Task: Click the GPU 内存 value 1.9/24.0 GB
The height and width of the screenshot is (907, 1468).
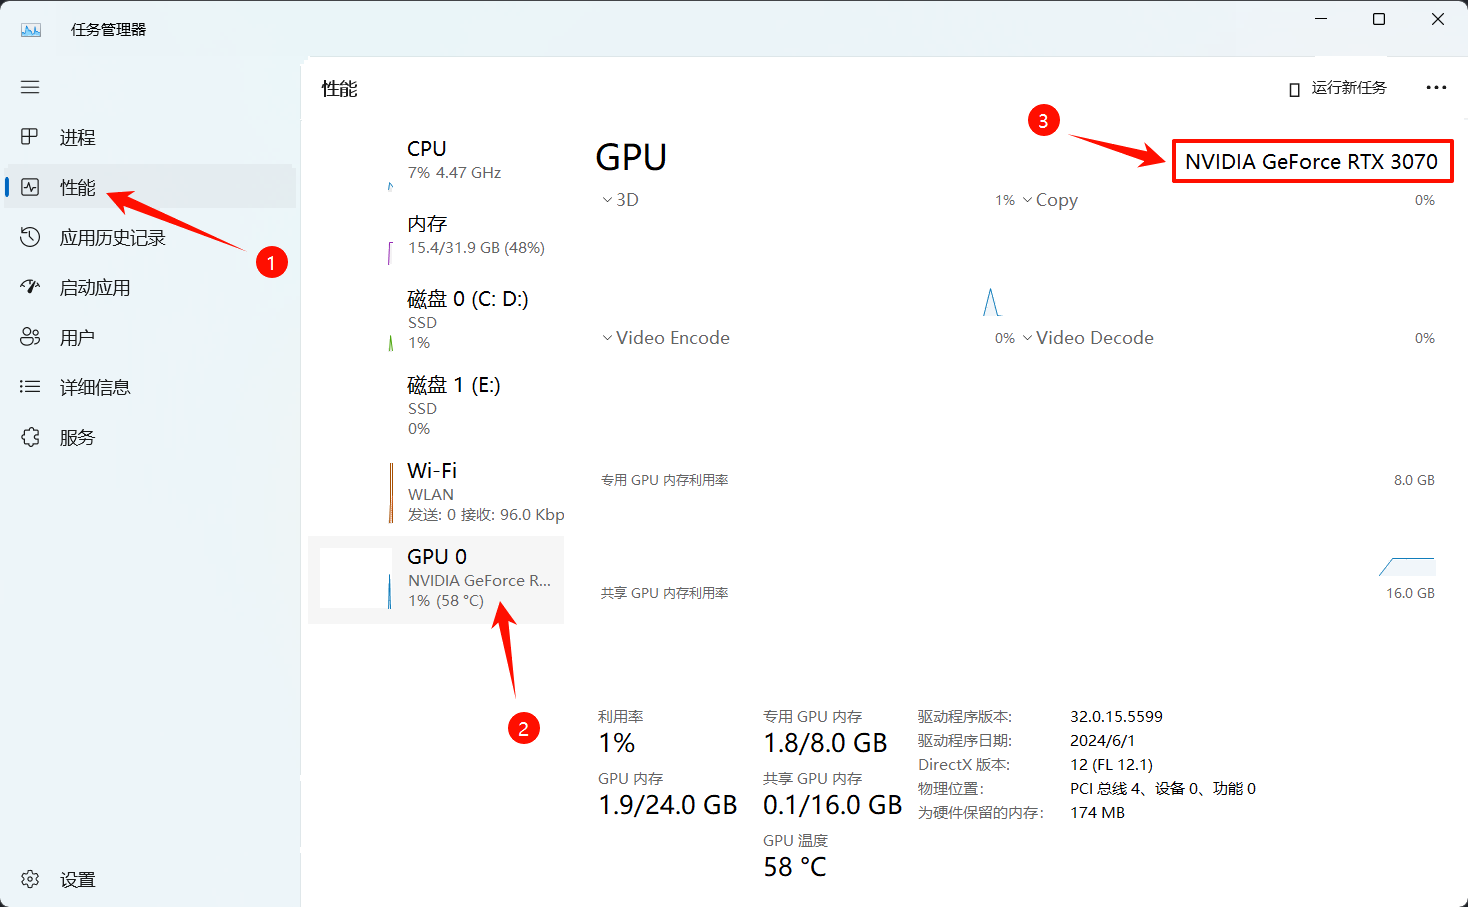Action: coord(667,805)
